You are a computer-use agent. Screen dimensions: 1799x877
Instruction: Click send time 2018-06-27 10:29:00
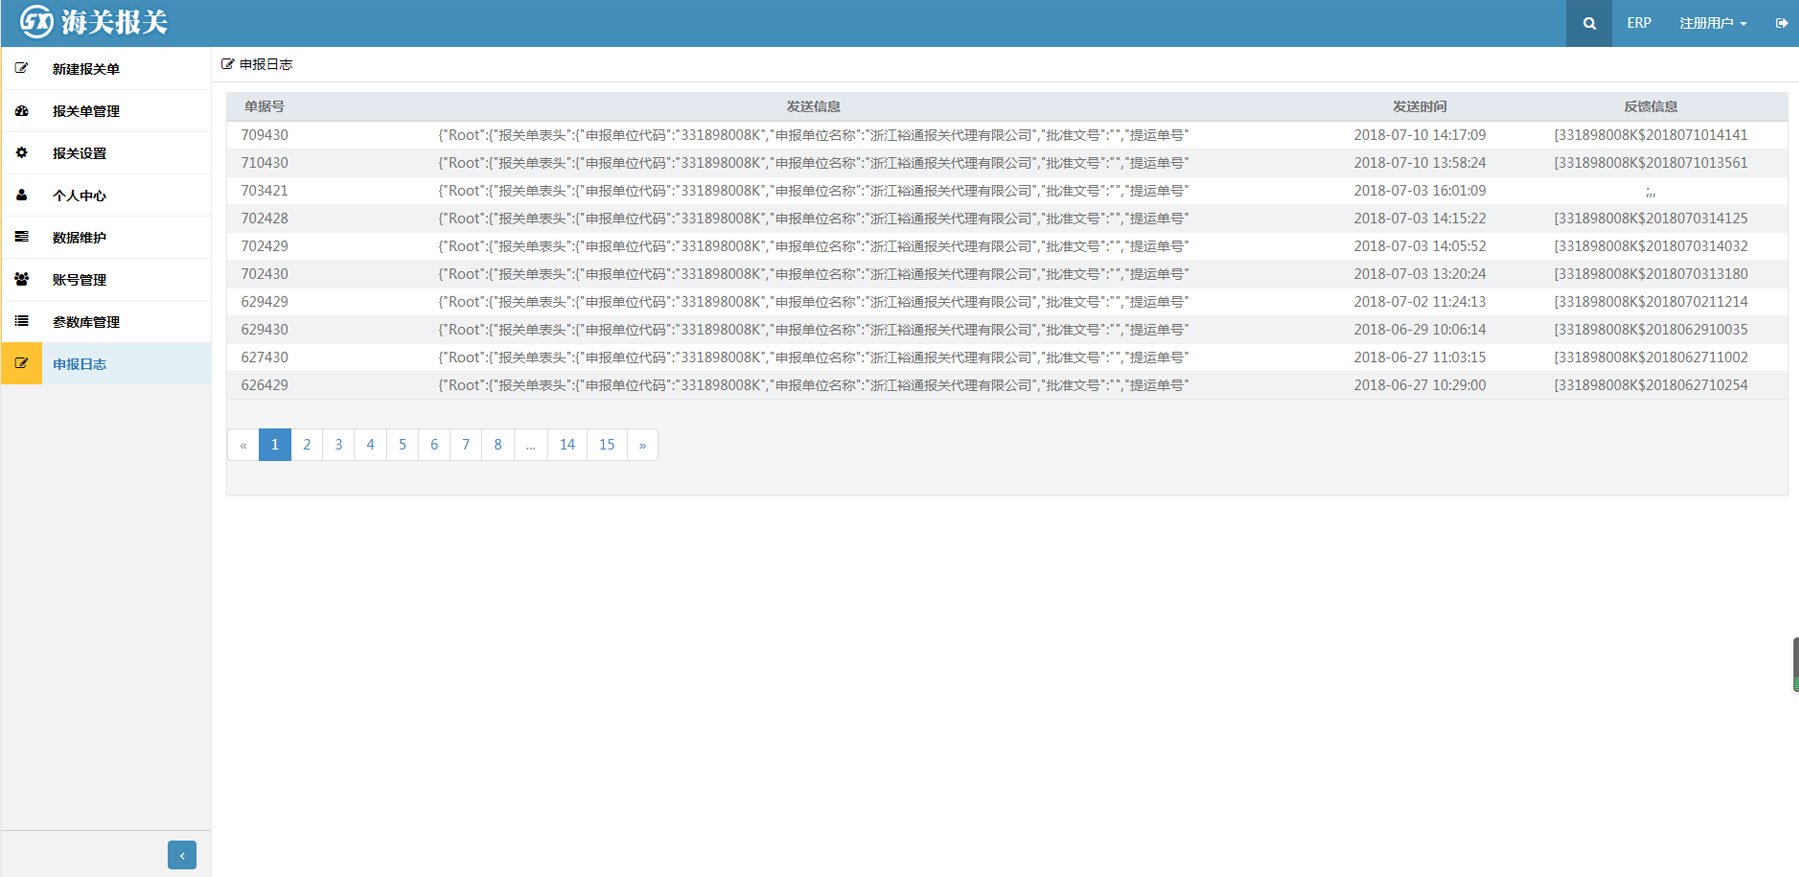coord(1419,385)
